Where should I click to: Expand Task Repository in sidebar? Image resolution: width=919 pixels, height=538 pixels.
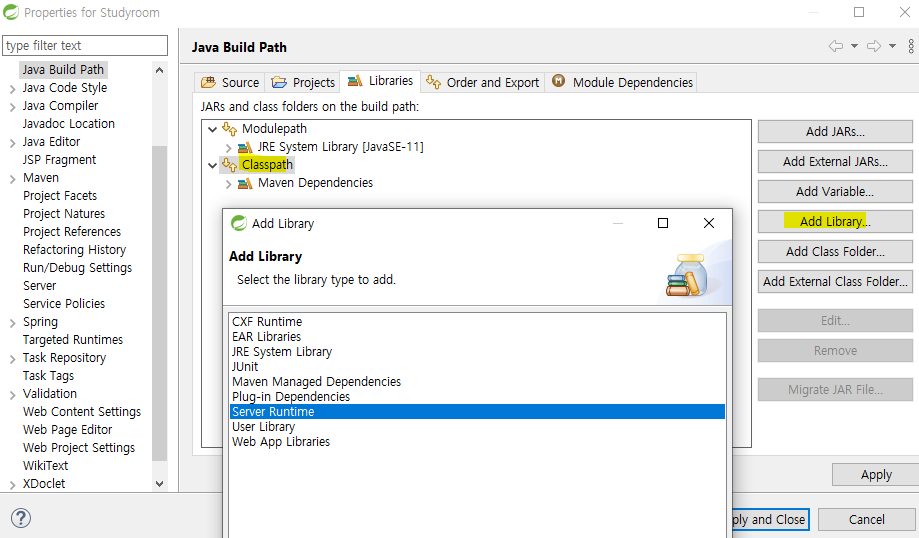(x=12, y=359)
